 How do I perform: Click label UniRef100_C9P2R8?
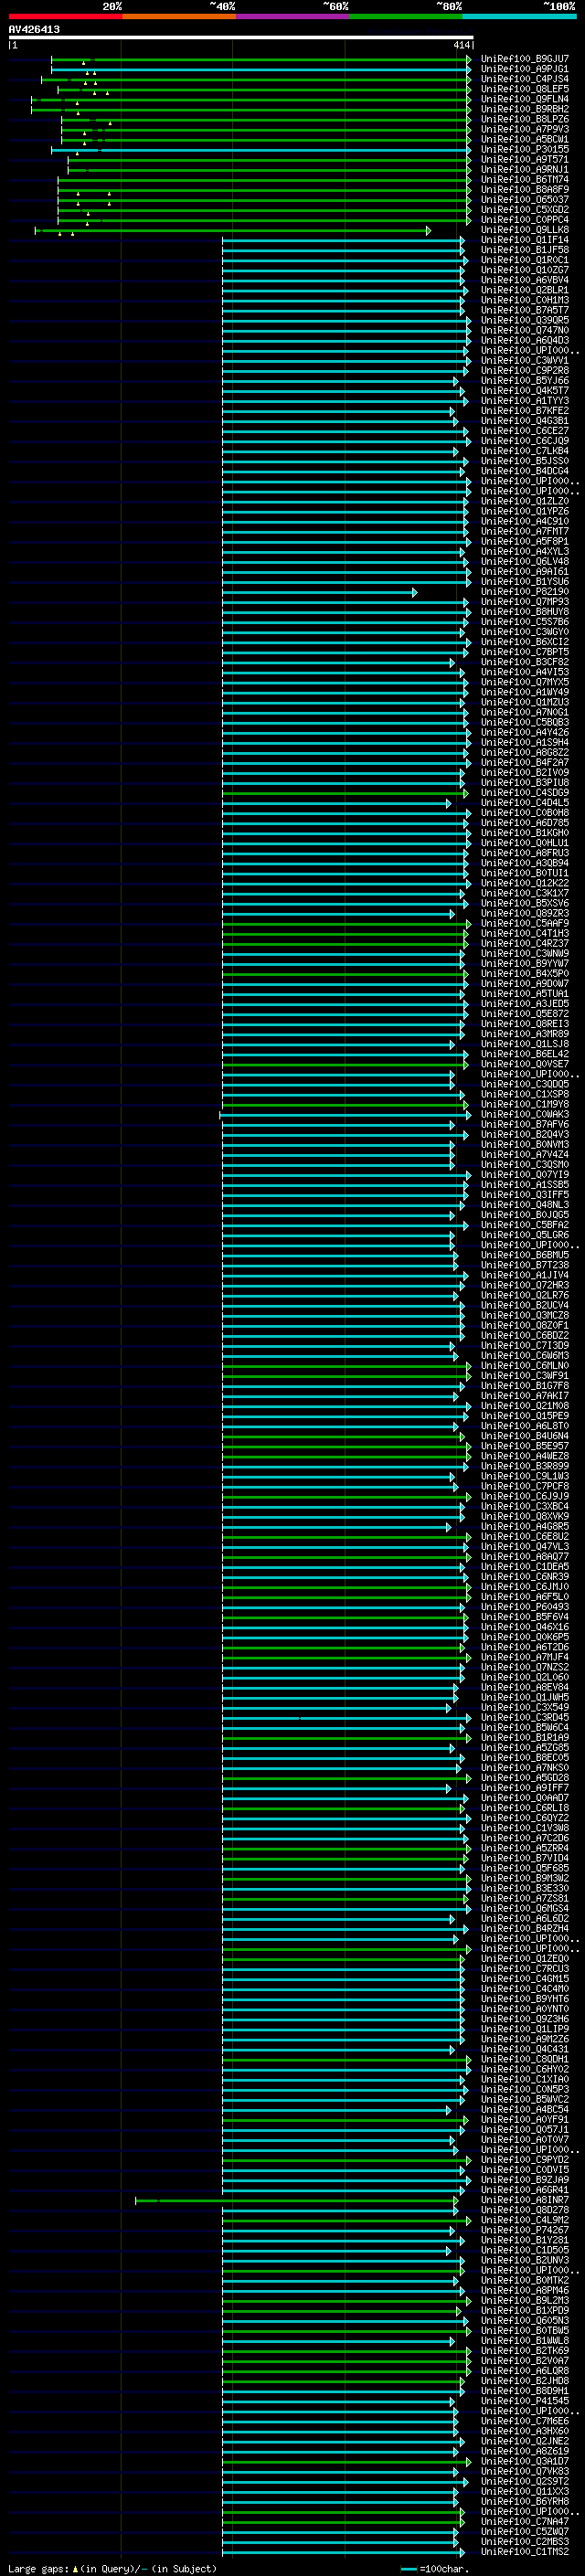pos(525,370)
